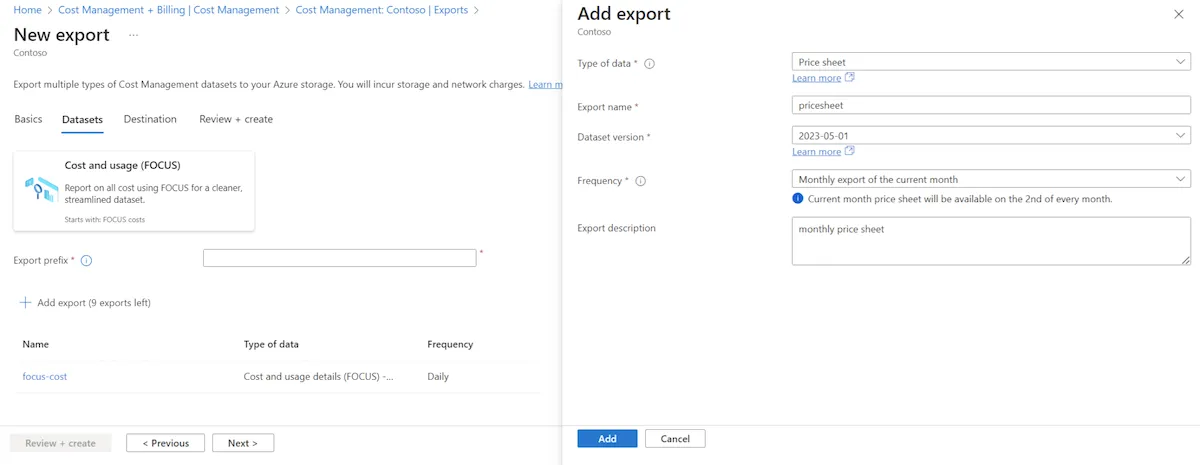Click the Export description text area
1200x465 pixels.
[991, 241]
